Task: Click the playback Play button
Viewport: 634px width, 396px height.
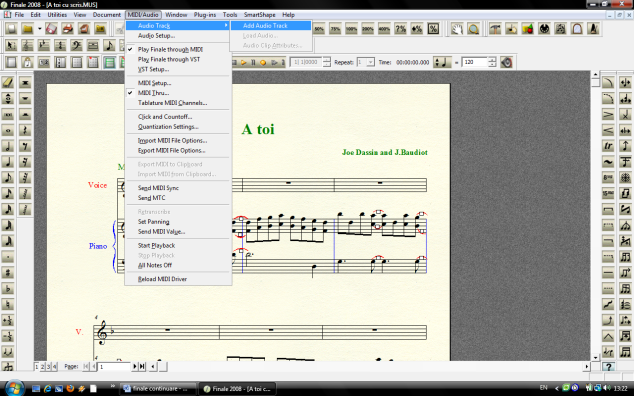Action: click(244, 62)
